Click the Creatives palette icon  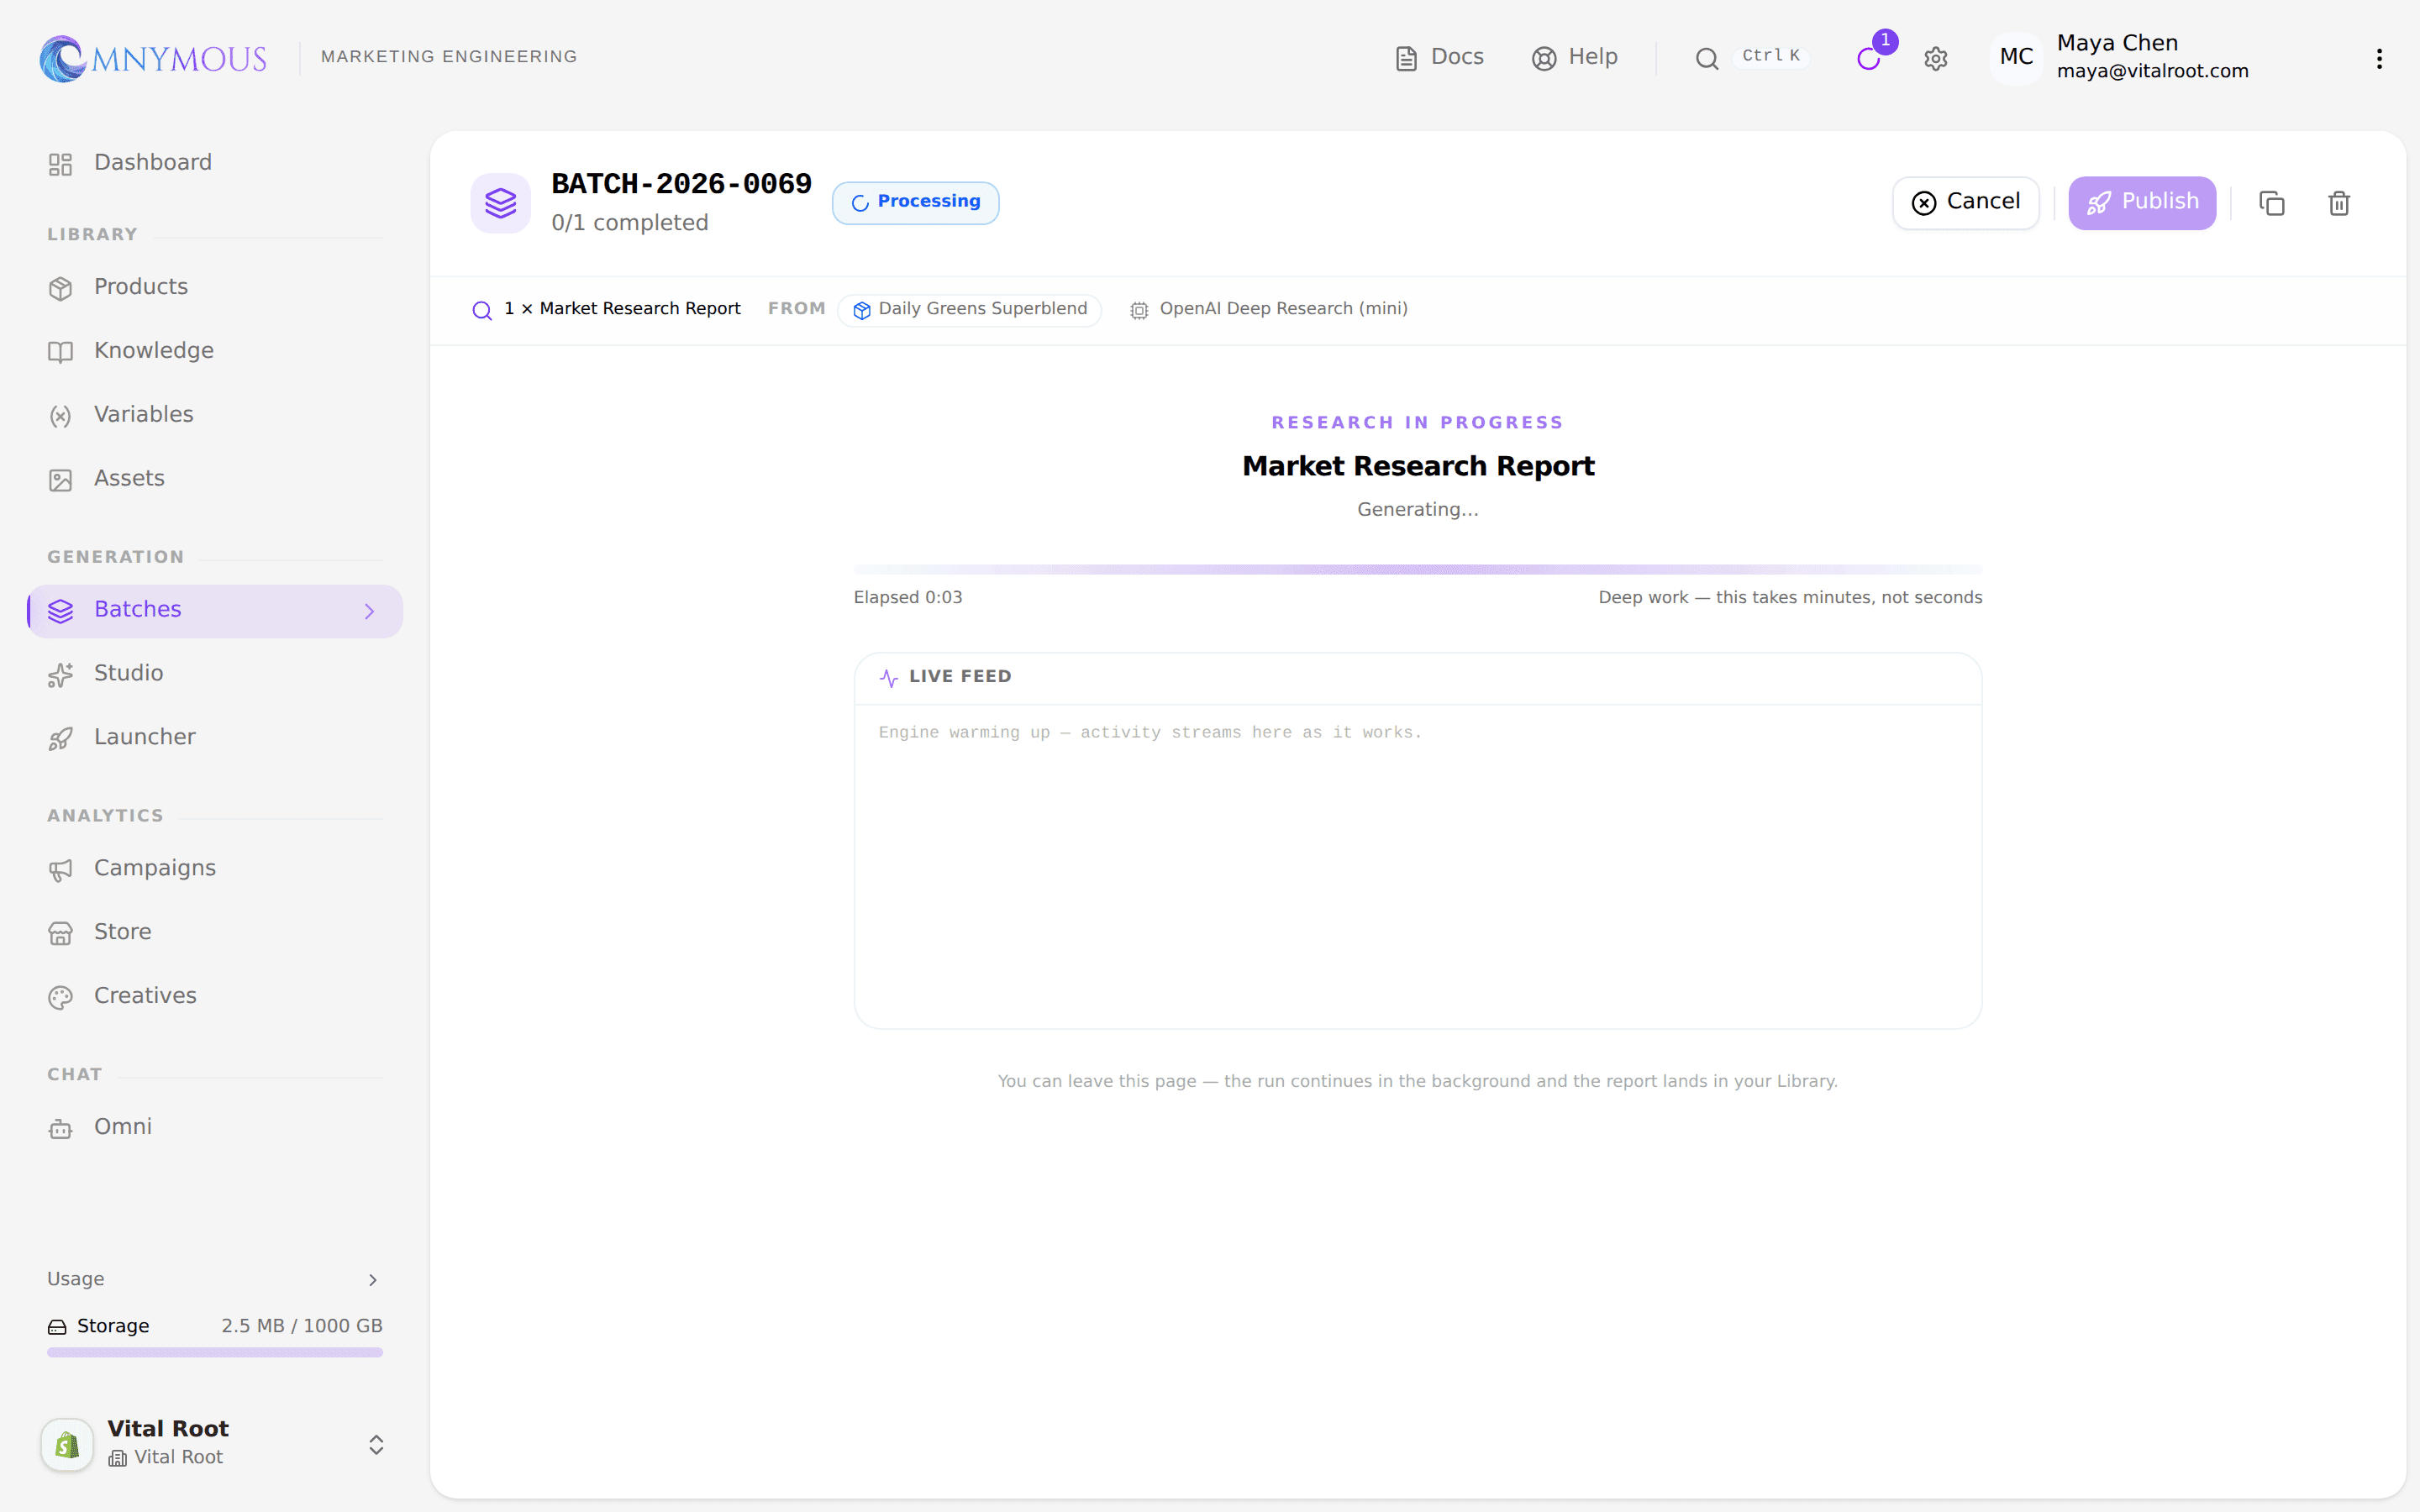pyautogui.click(x=61, y=998)
